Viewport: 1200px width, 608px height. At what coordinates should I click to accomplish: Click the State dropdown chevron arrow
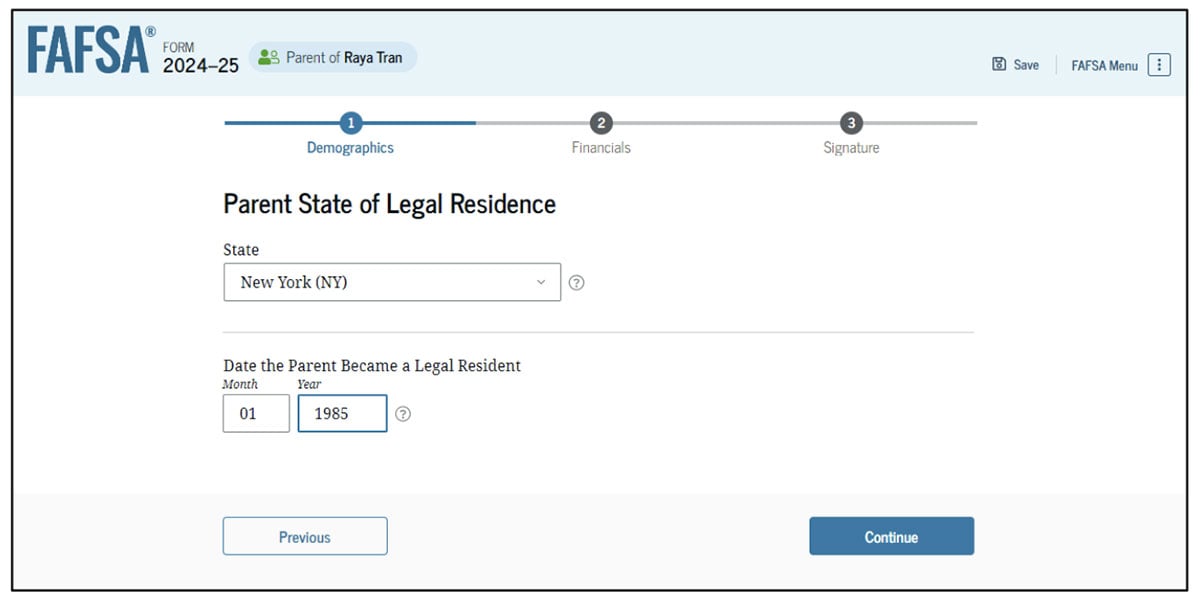[541, 282]
